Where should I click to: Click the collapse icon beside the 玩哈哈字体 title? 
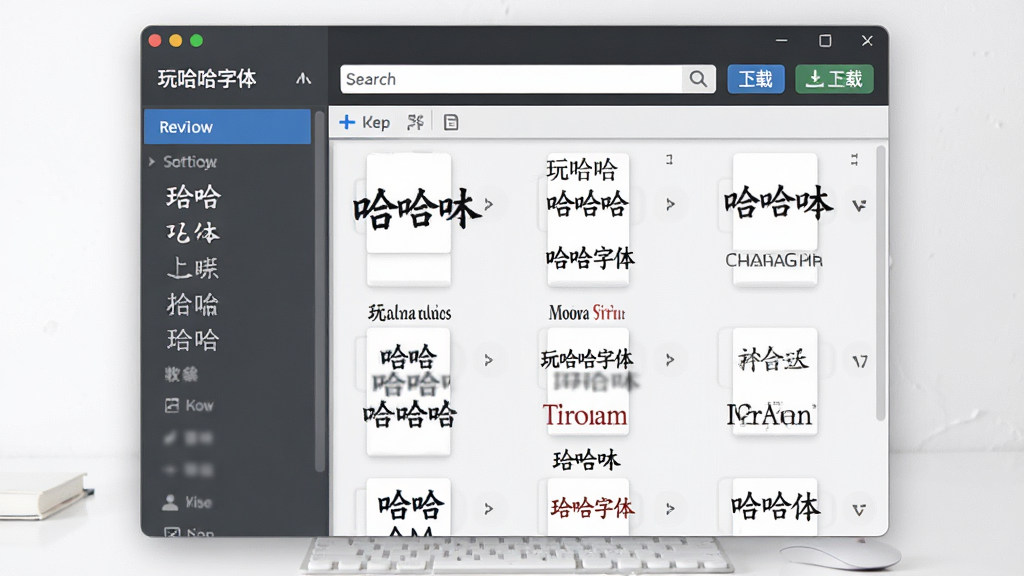[304, 79]
